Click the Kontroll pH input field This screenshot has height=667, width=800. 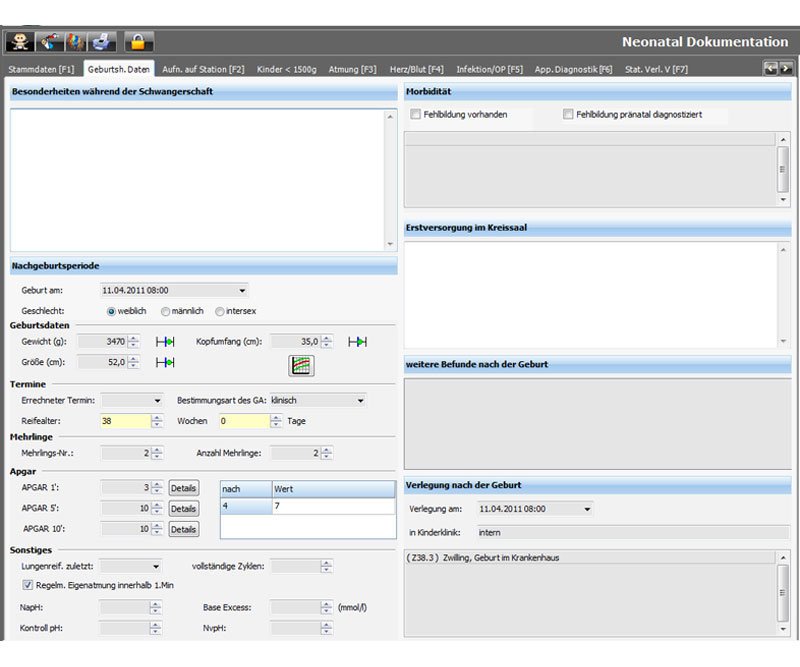pos(125,628)
